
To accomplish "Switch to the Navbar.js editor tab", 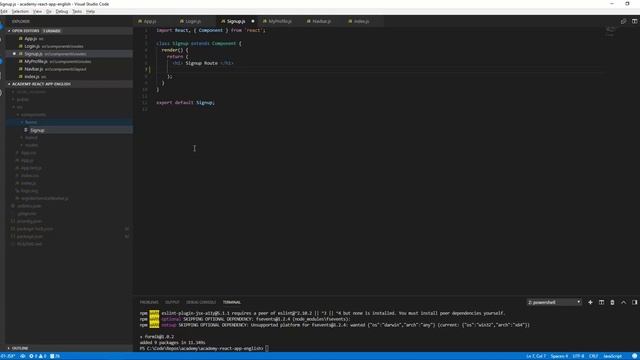I will tap(322, 21).
